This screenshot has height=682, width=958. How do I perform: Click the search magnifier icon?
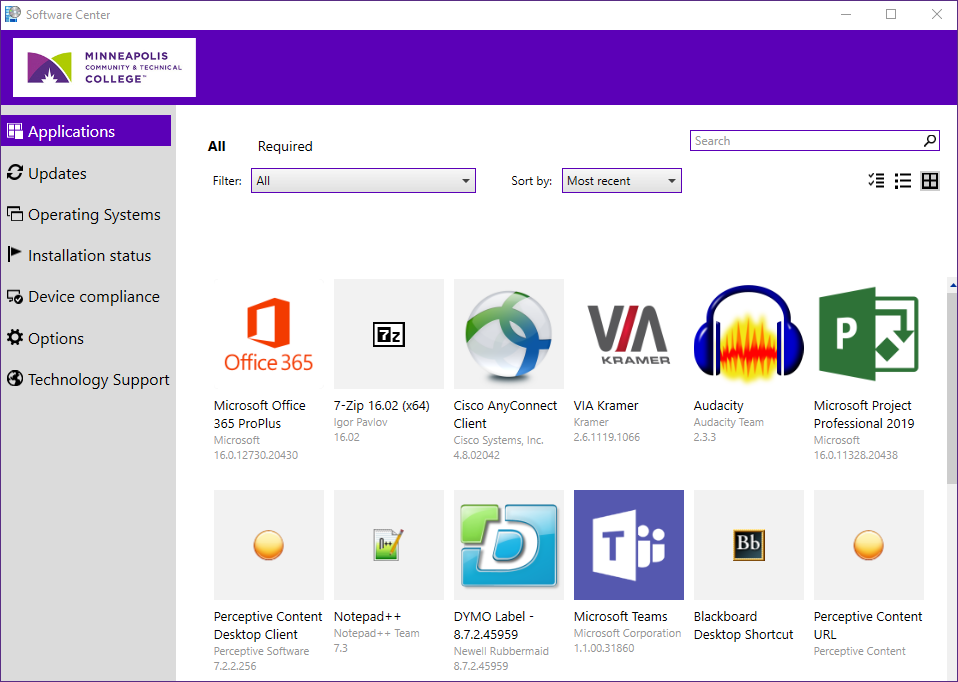coord(929,141)
